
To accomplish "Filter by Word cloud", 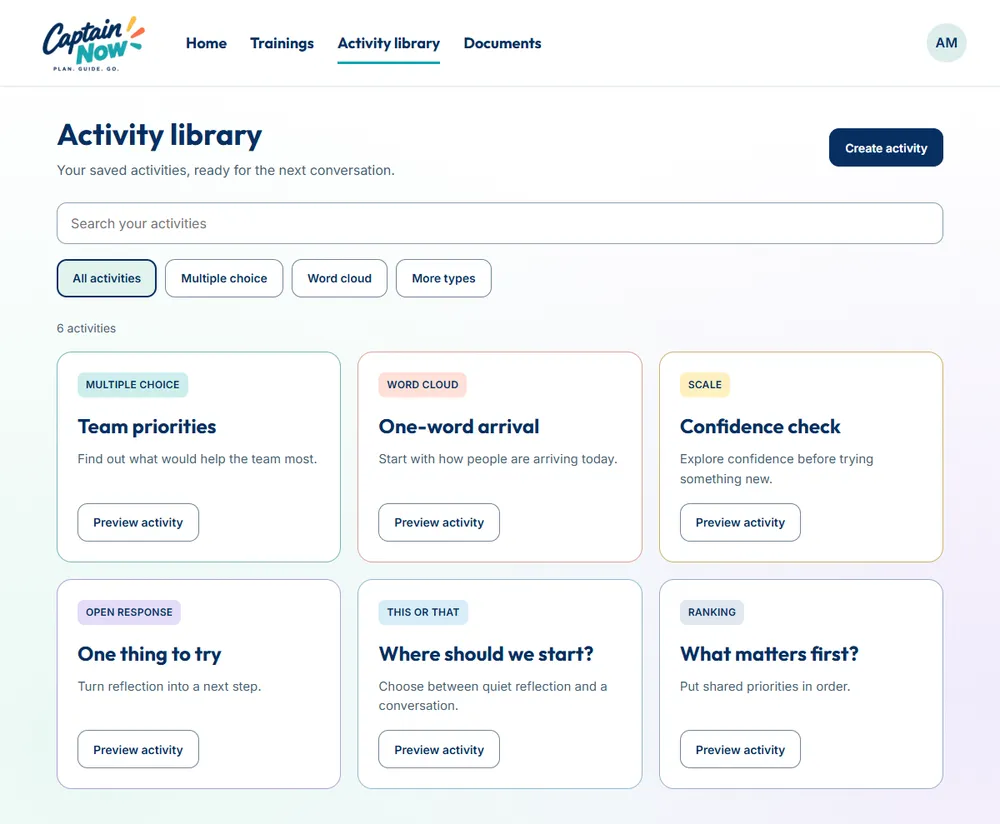I will tap(339, 278).
